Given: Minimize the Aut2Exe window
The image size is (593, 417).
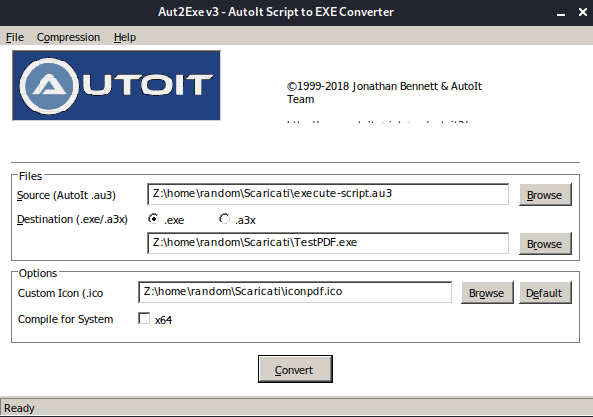Looking at the screenshot, I should click(561, 13).
